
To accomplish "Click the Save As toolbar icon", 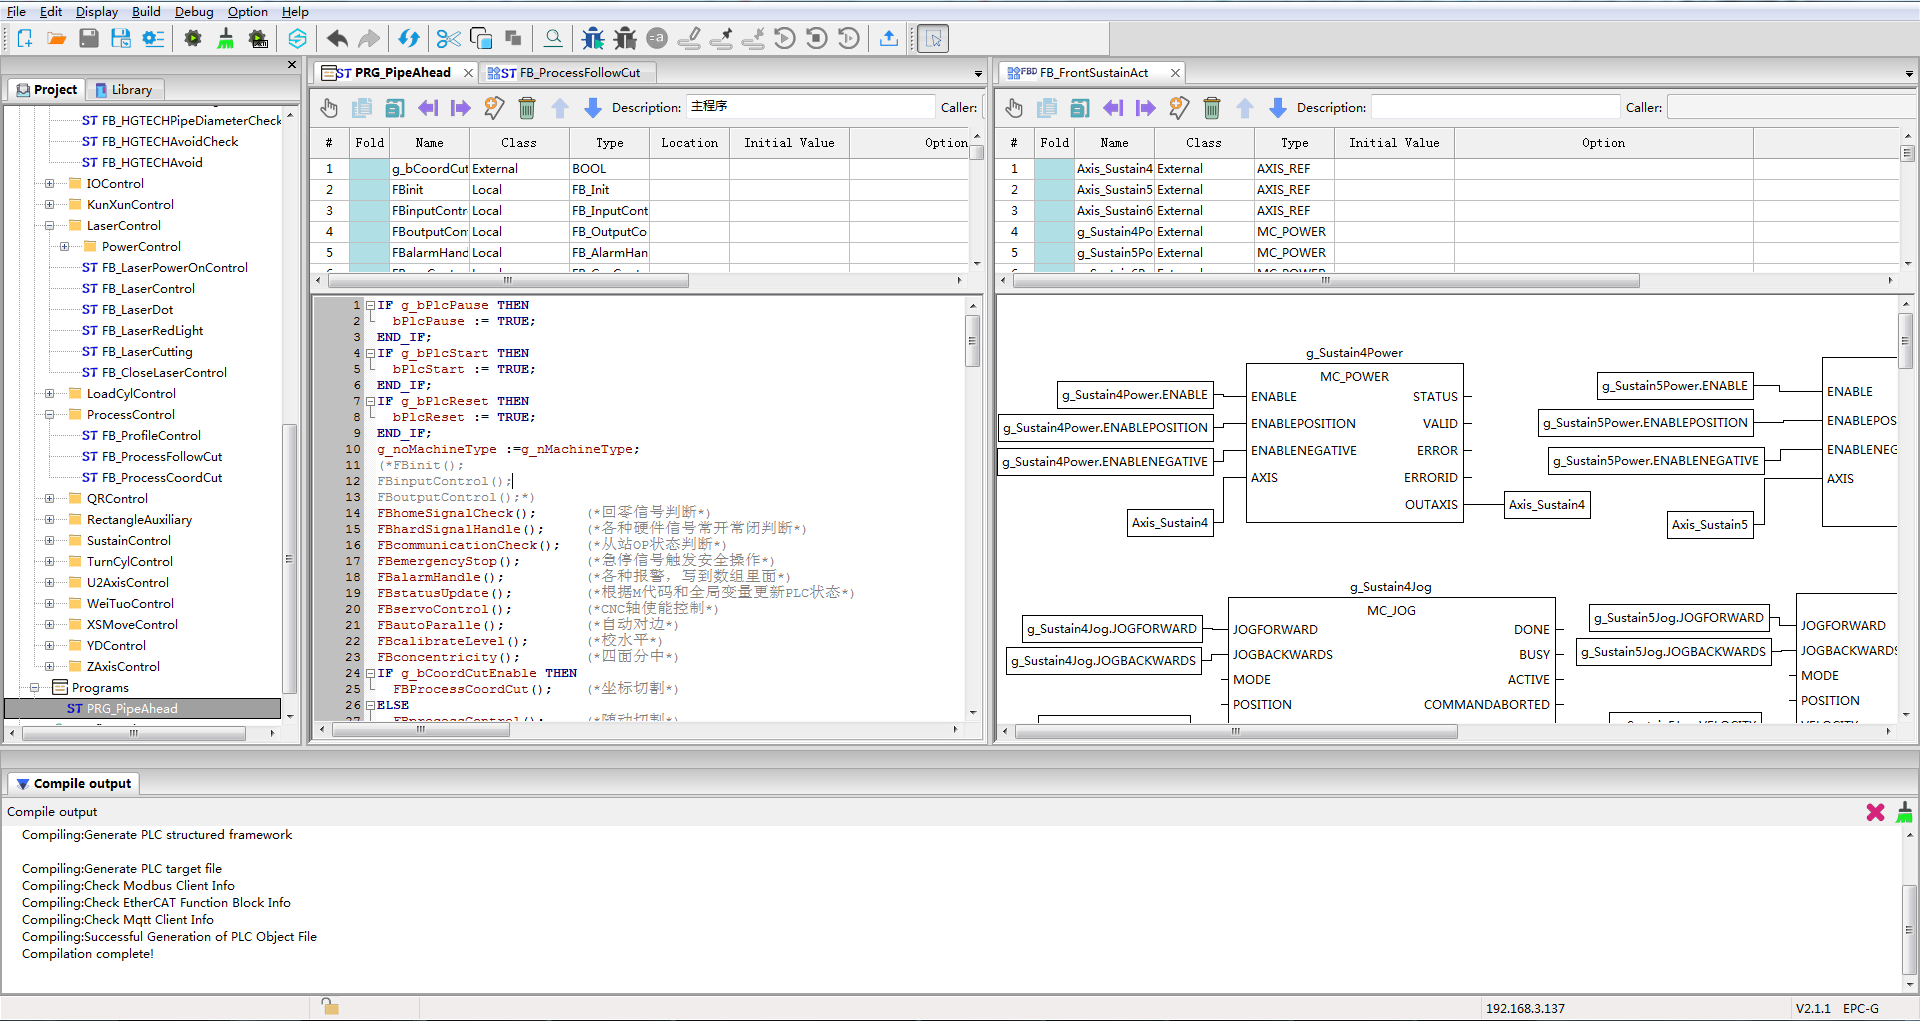I will coord(121,39).
